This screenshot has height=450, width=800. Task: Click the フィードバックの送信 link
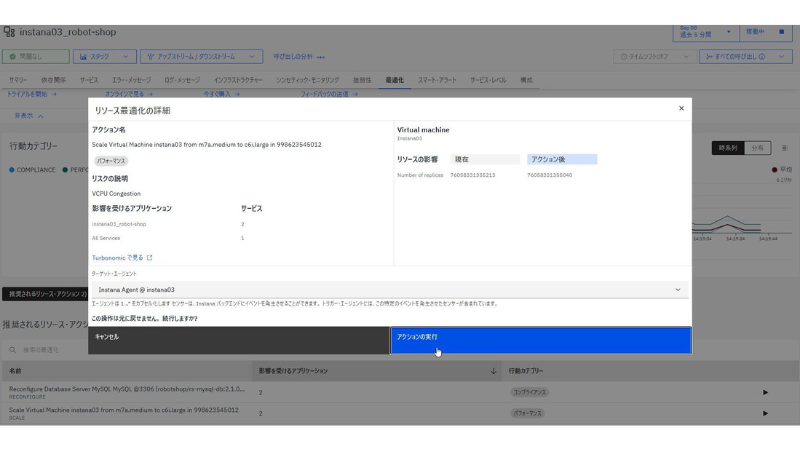click(x=329, y=94)
